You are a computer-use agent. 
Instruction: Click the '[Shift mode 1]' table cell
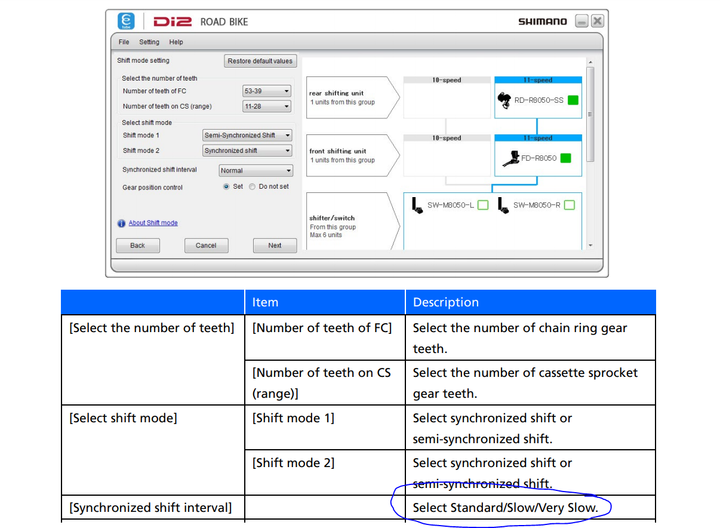coord(325,428)
